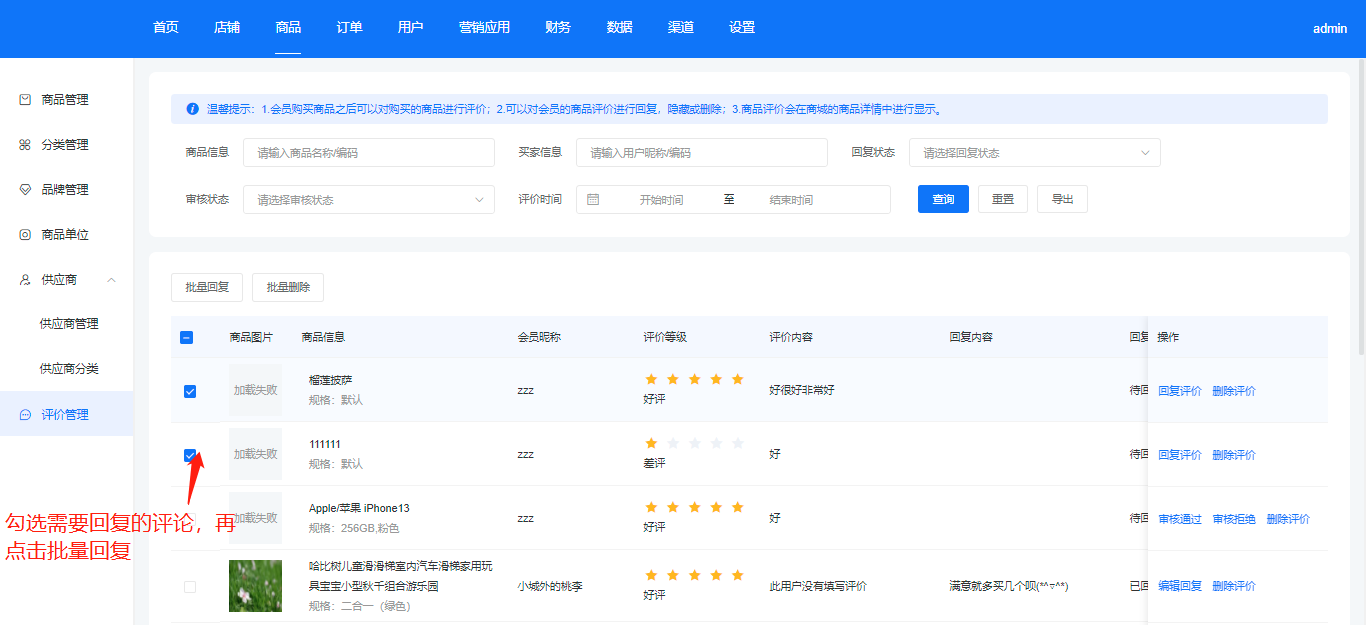1366x625 pixels.
Task: Click the 供应商 person icon
Action: pyautogui.click(x=26, y=280)
